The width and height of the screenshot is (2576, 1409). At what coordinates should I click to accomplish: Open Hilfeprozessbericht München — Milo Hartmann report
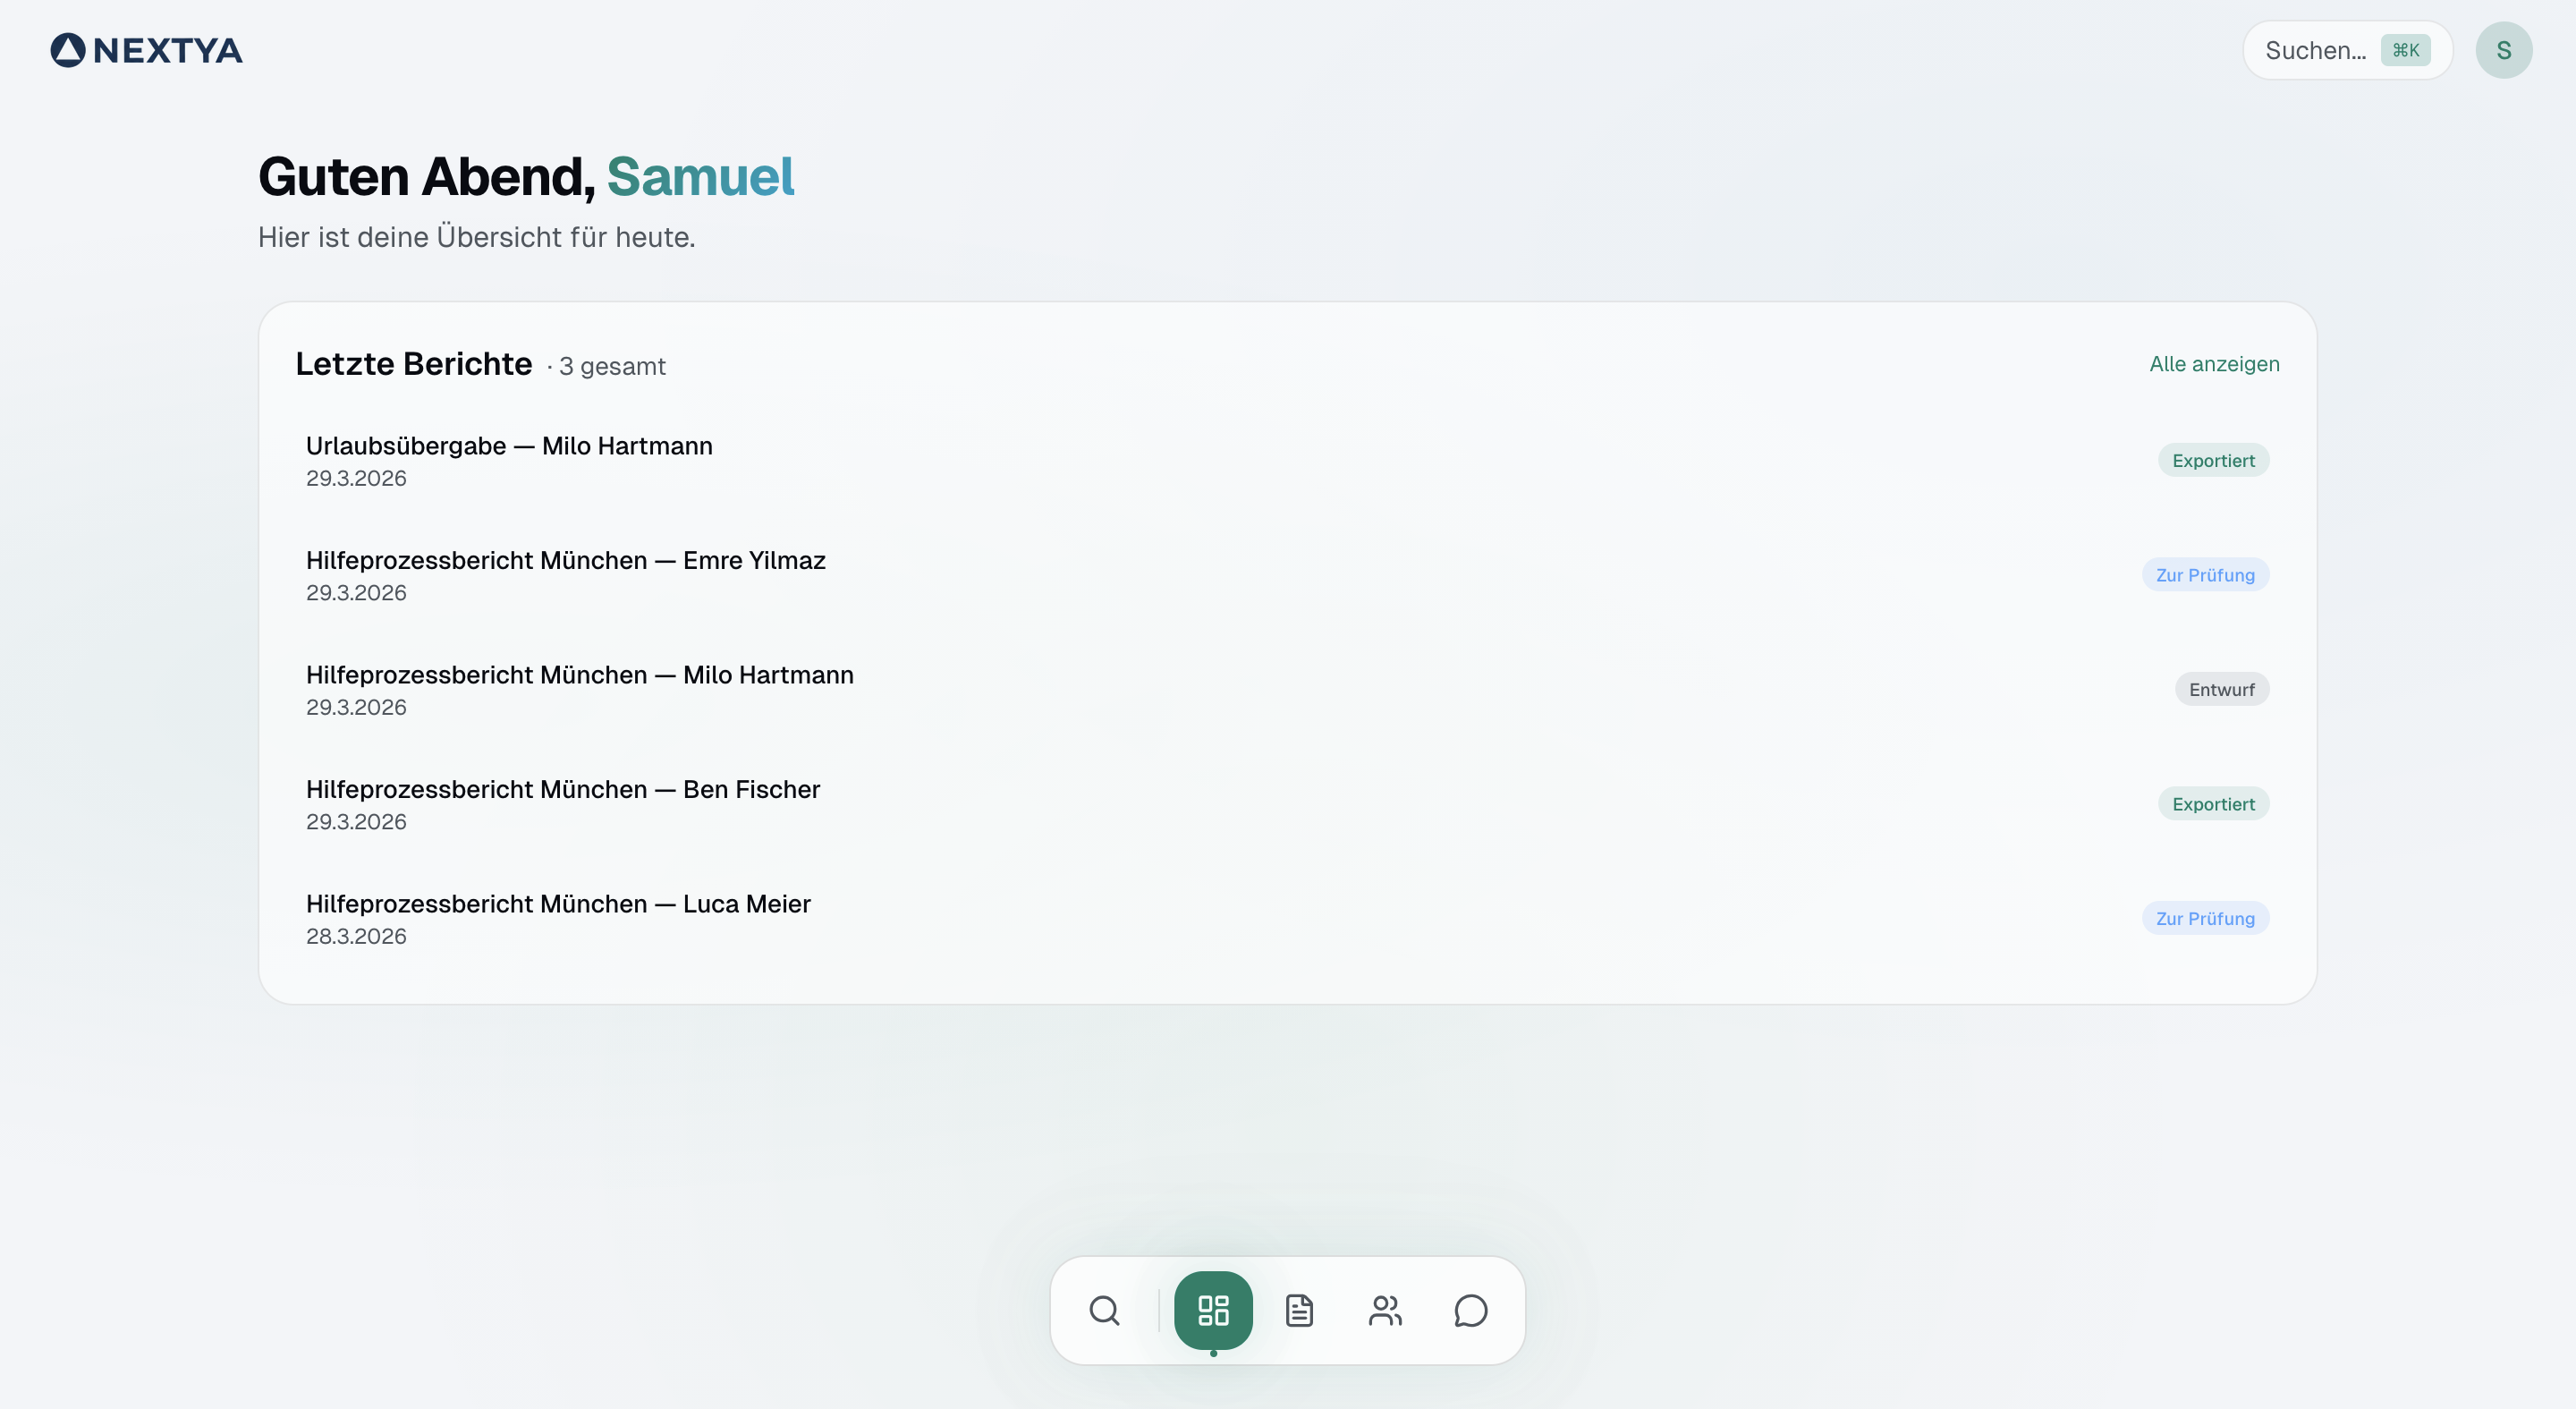pos(579,675)
